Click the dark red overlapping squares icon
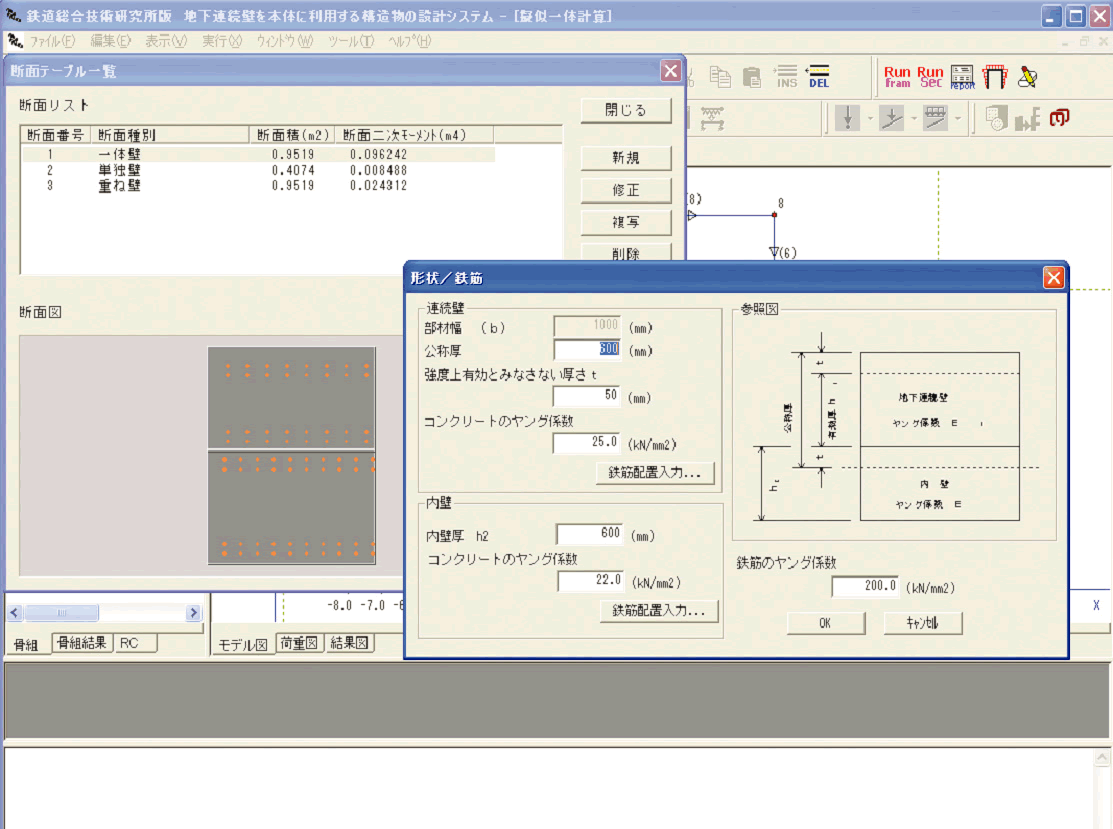1113x829 pixels. tap(1060, 119)
